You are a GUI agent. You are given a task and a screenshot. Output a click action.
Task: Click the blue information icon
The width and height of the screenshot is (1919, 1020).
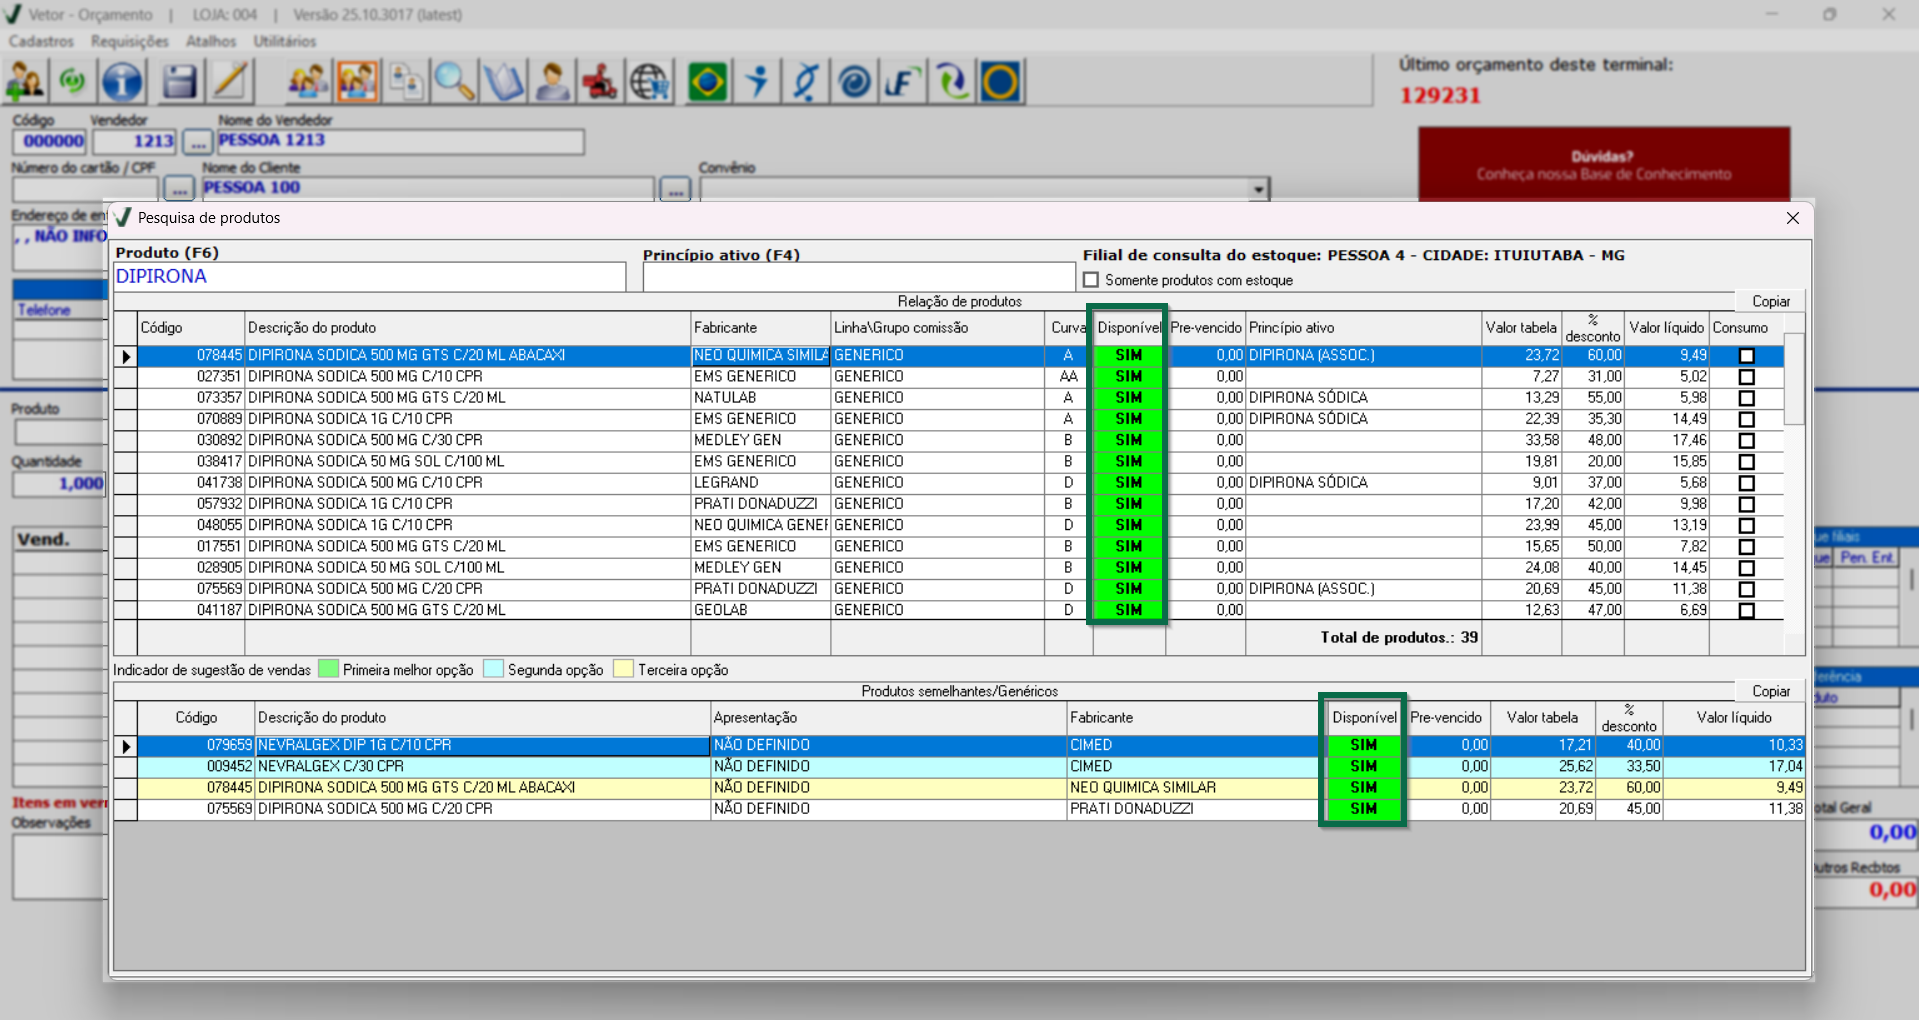point(123,82)
